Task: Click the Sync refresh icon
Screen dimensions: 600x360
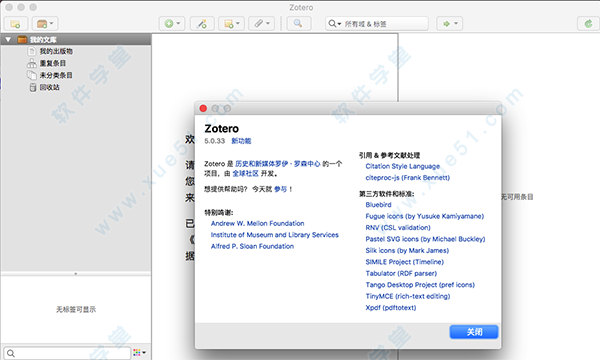Action: click(588, 24)
